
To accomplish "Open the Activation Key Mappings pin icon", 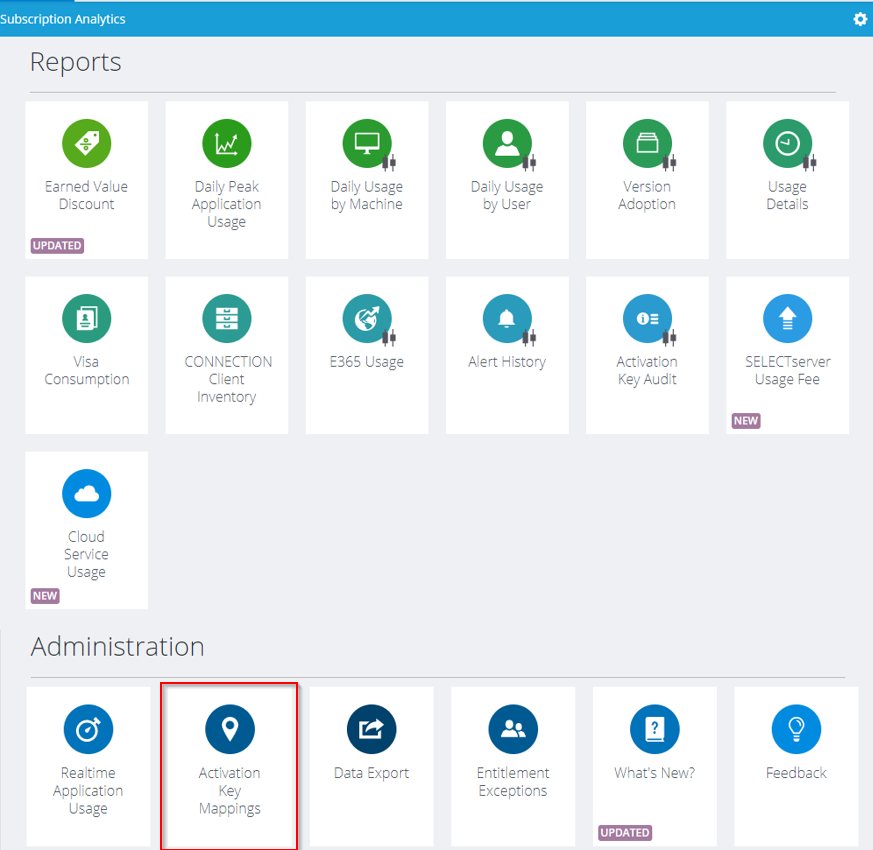I will coord(230,729).
